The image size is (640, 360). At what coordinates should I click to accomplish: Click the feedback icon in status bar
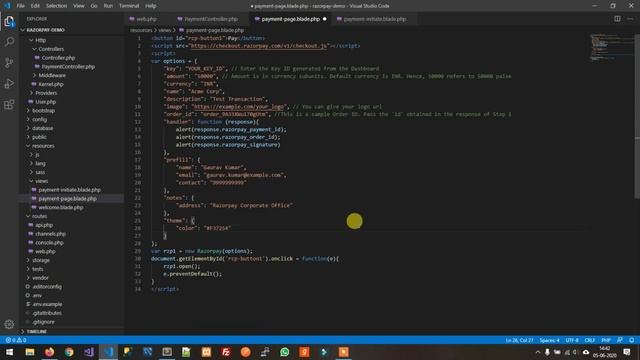620,340
